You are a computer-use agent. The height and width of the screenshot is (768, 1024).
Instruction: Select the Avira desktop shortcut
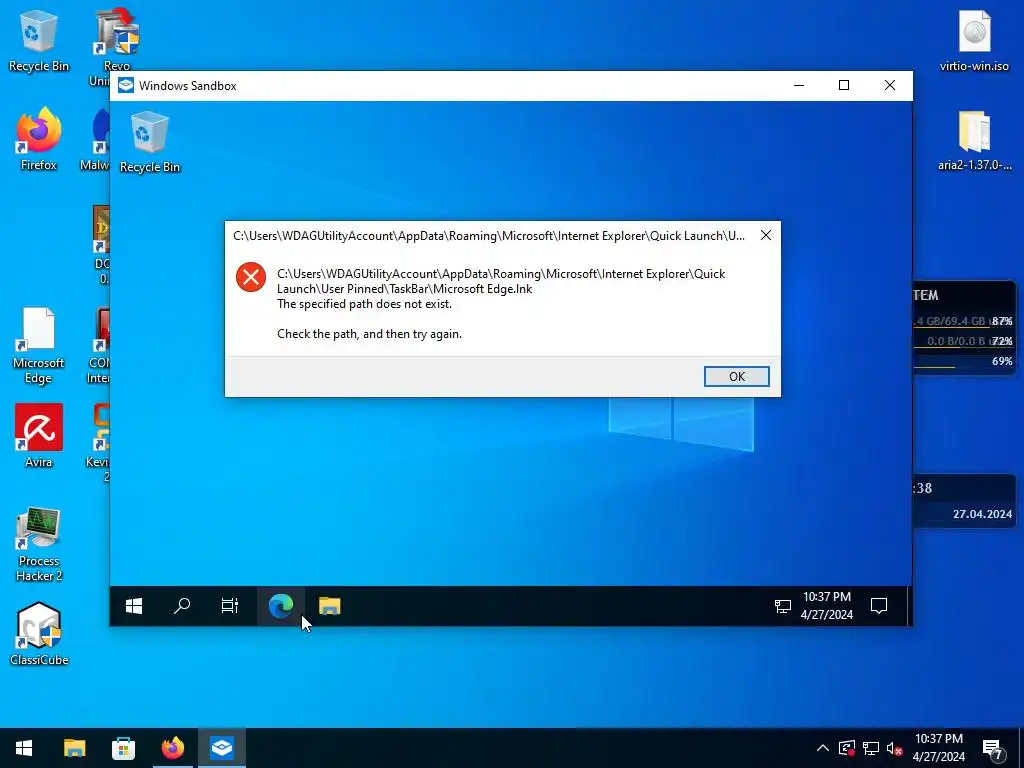[x=39, y=436]
